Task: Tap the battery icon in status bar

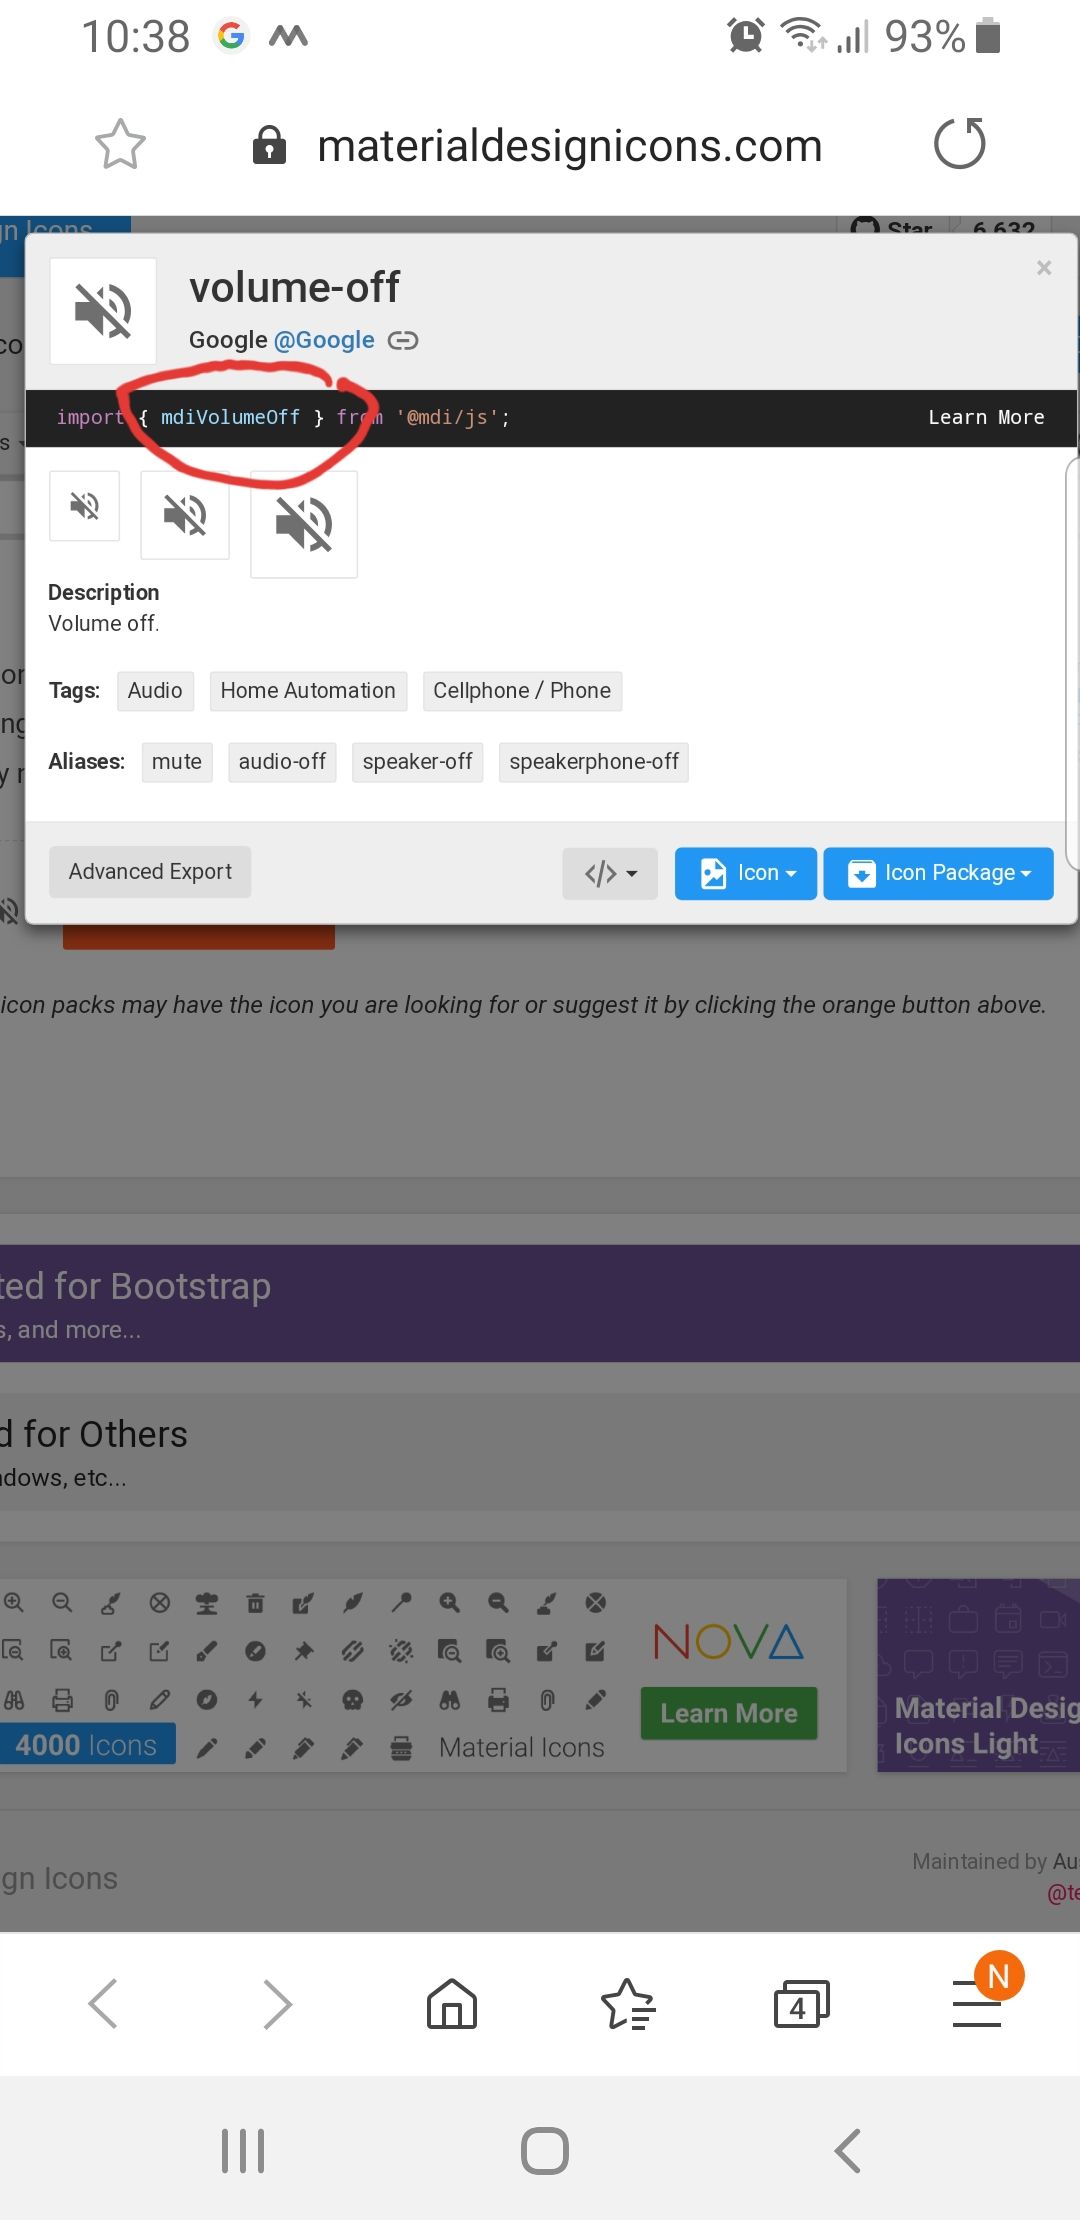Action: point(988,36)
